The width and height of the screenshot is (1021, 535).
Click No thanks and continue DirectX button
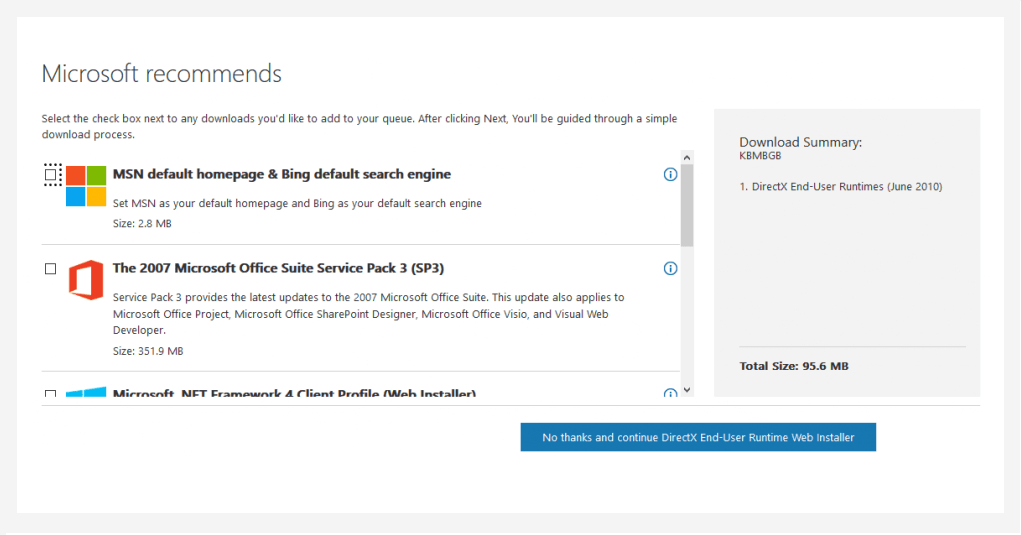point(698,437)
